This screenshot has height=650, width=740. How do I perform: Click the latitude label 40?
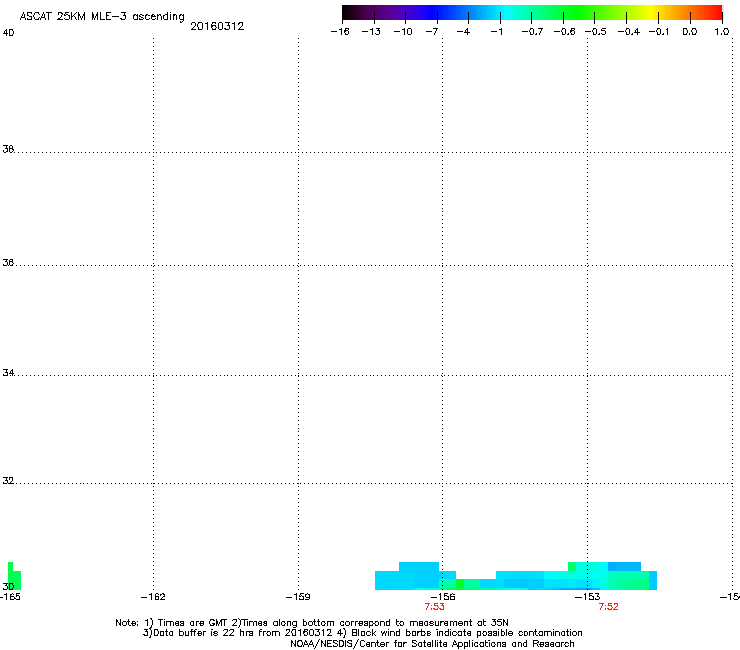point(8,33)
